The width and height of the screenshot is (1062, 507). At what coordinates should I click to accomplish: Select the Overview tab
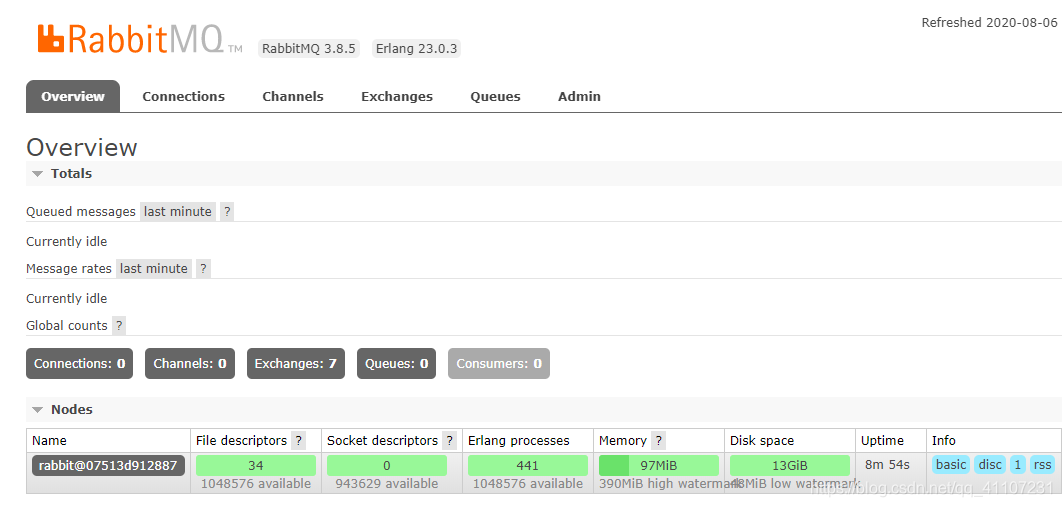coord(73,96)
